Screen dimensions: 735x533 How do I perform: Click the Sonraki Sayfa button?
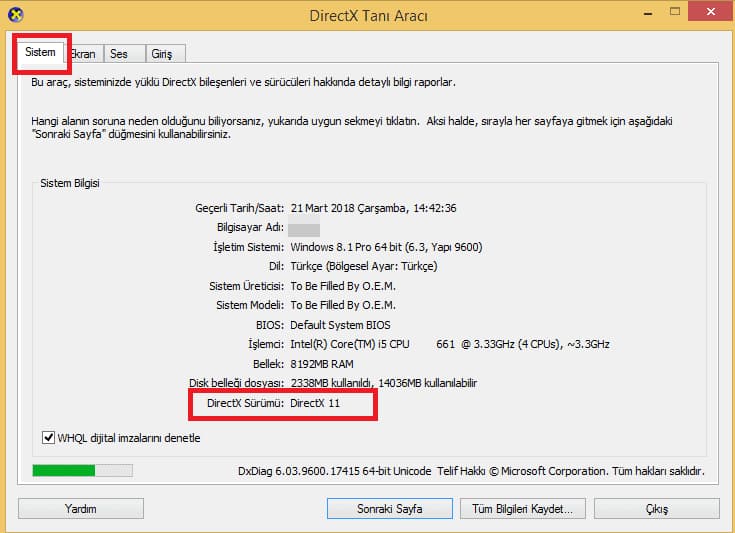pos(390,508)
